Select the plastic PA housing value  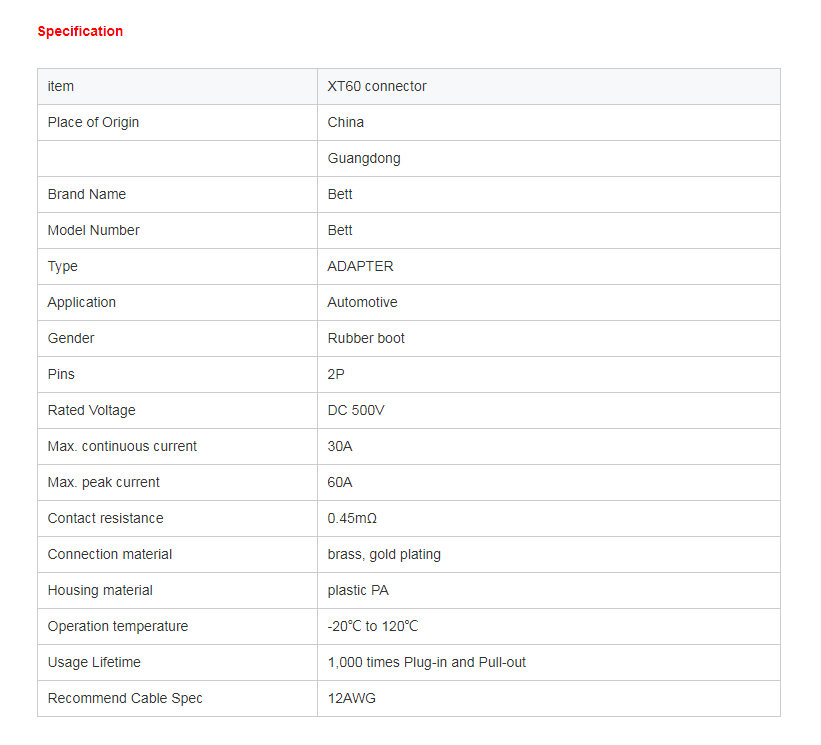click(358, 591)
